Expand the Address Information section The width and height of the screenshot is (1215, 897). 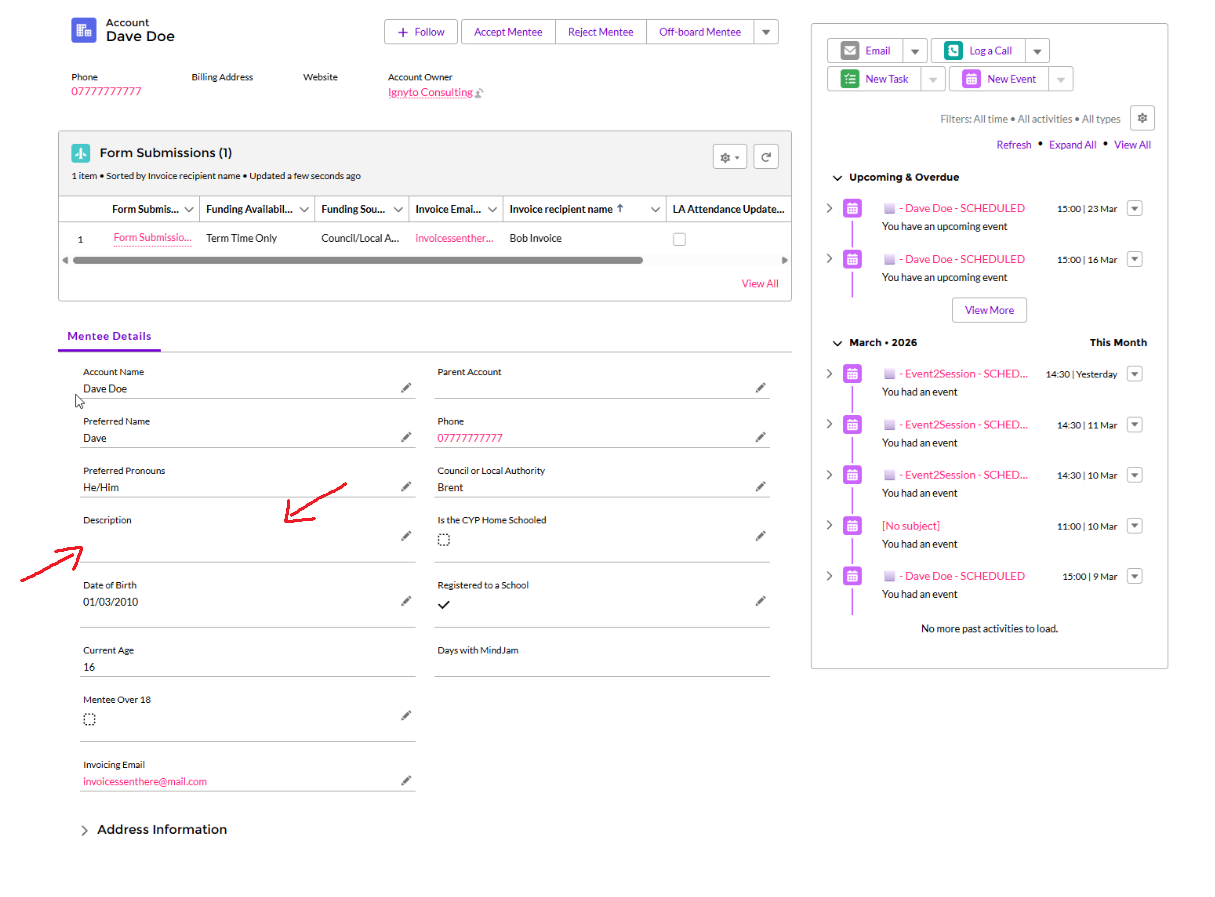(84, 829)
